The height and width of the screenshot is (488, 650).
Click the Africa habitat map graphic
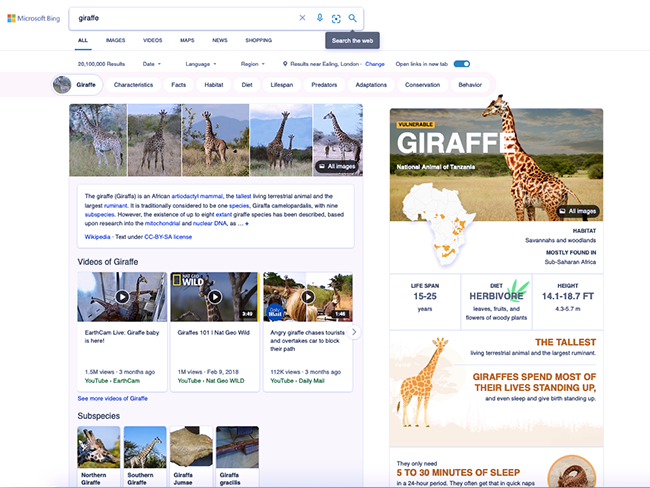(x=439, y=224)
